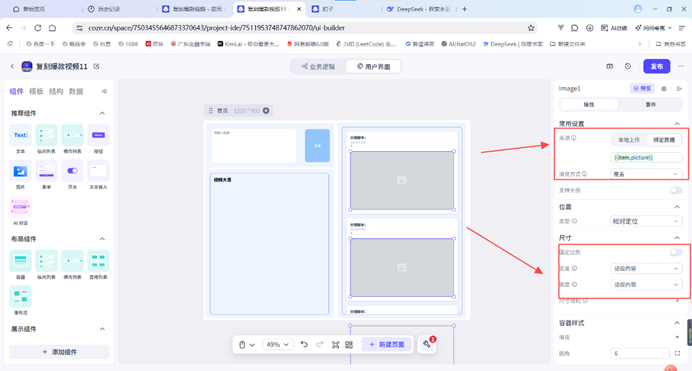Collapse the 展示组件 section
The image size is (692, 371).
pos(102,329)
